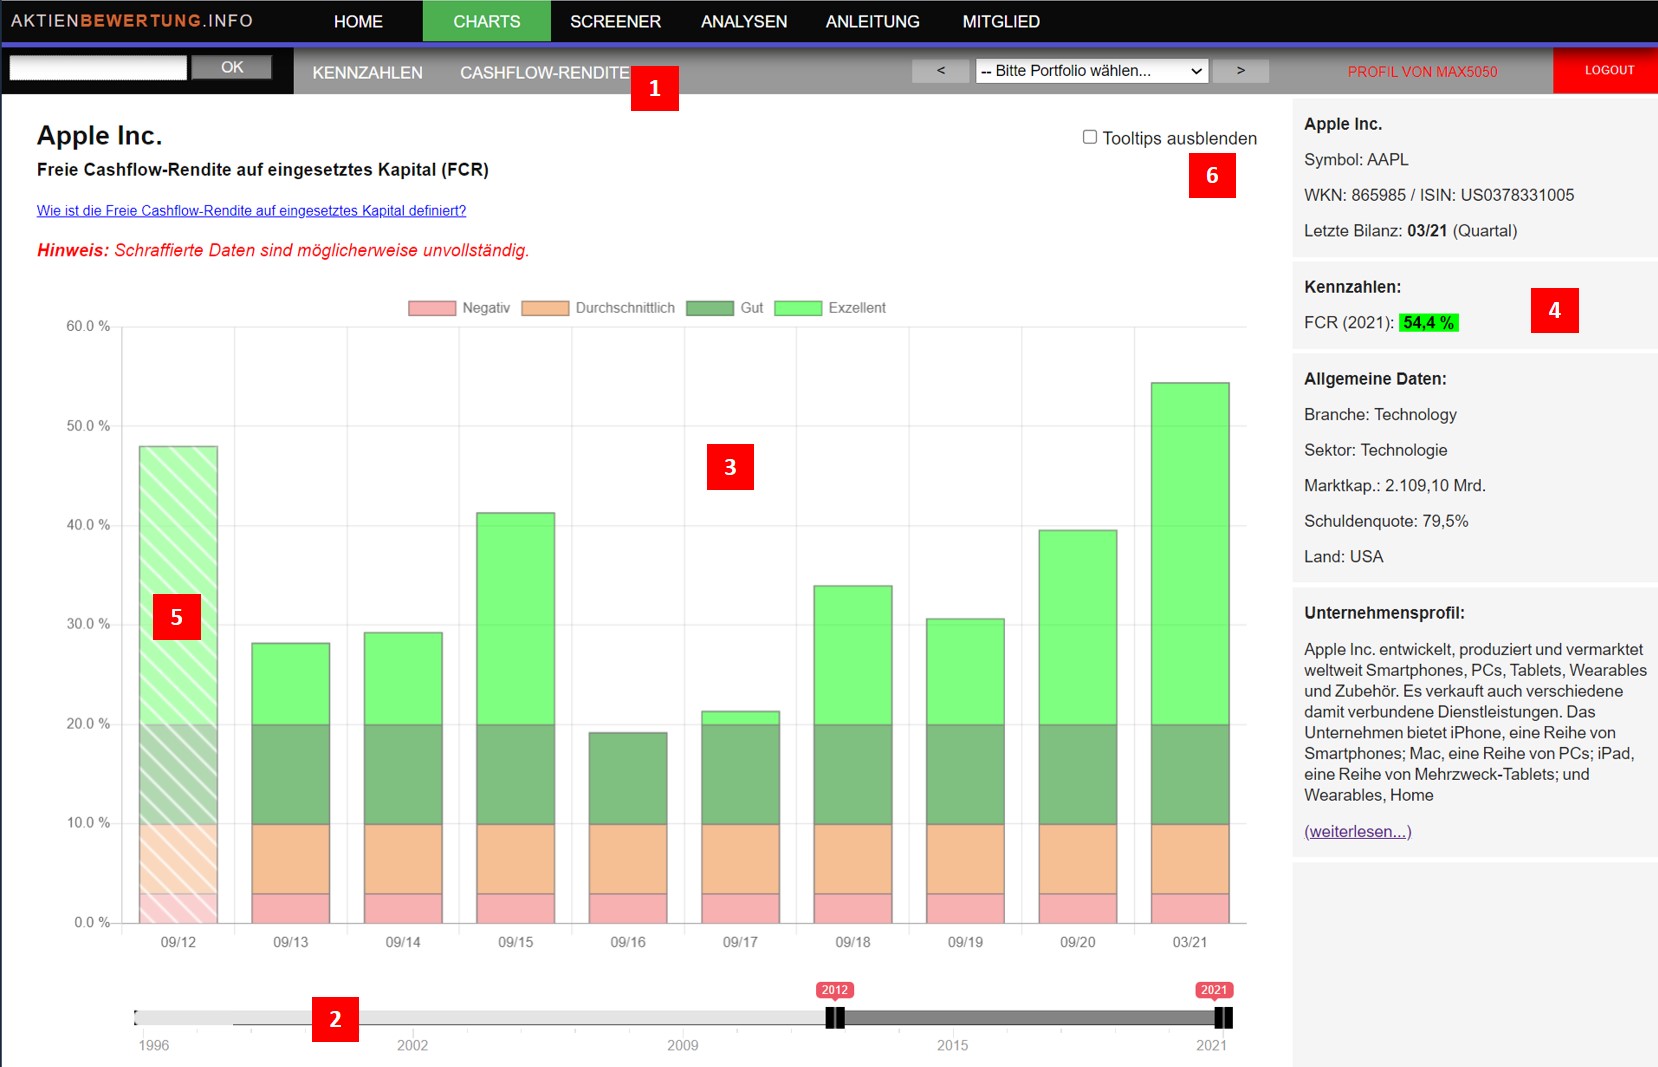Enable the 'Tooltips ausblenden' checkbox
The width and height of the screenshot is (1658, 1067).
point(1090,137)
